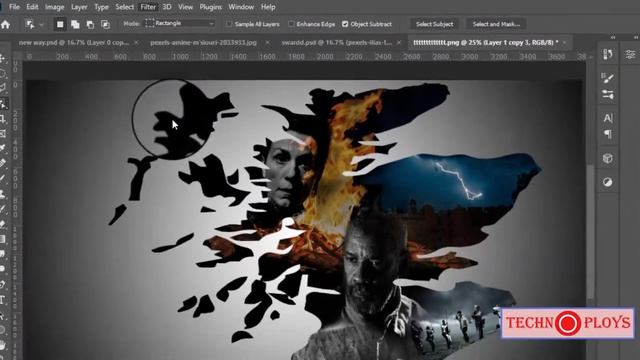Select the Pen tool
The width and height of the screenshot is (640, 360).
coord(3,284)
